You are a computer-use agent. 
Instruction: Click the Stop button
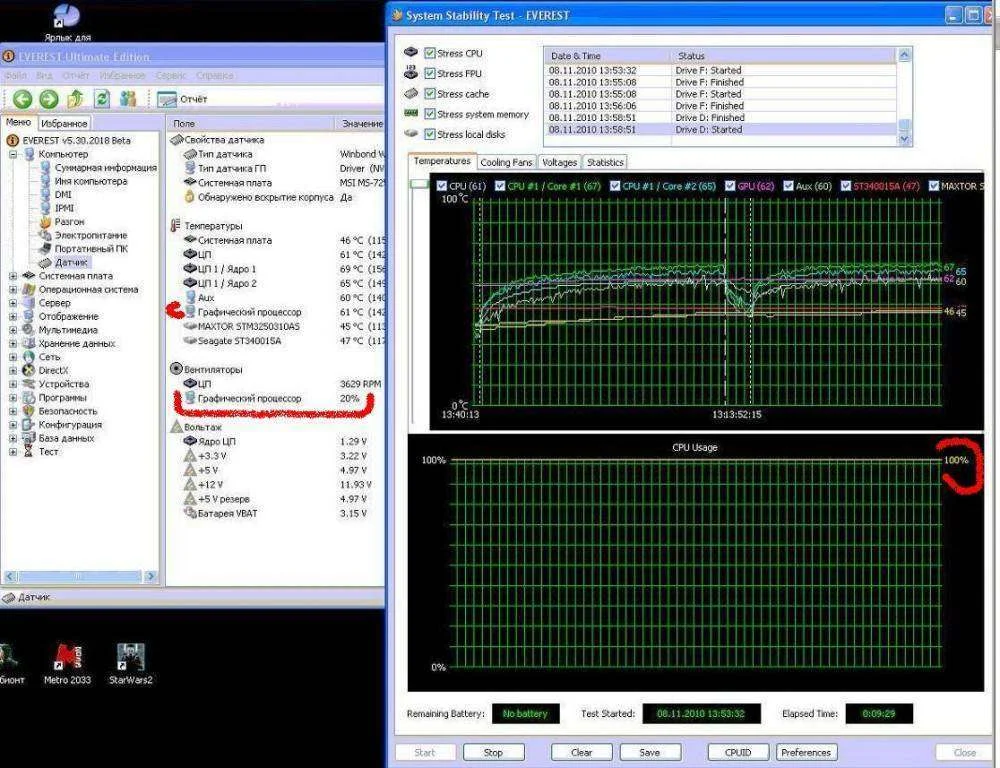click(x=493, y=752)
